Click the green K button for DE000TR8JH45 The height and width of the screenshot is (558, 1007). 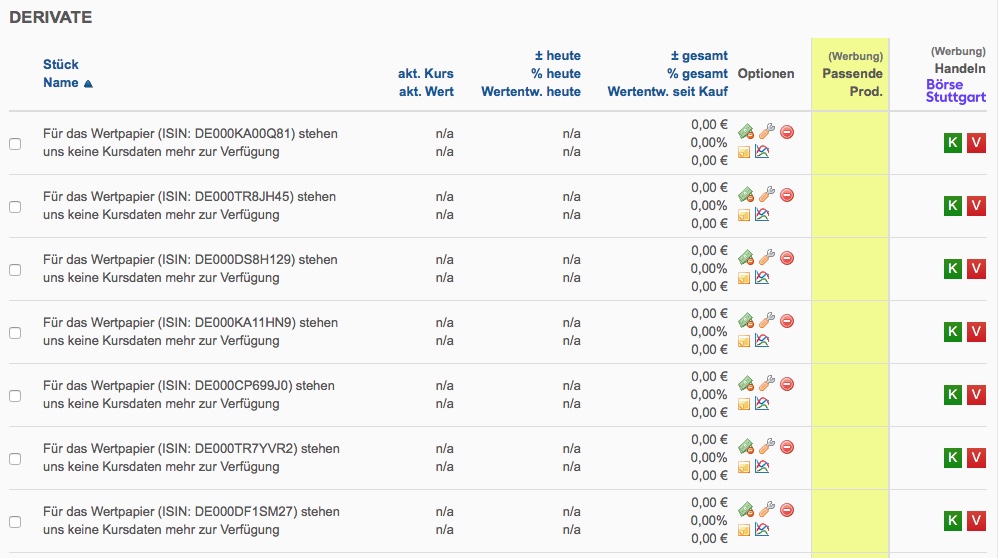[x=953, y=205]
